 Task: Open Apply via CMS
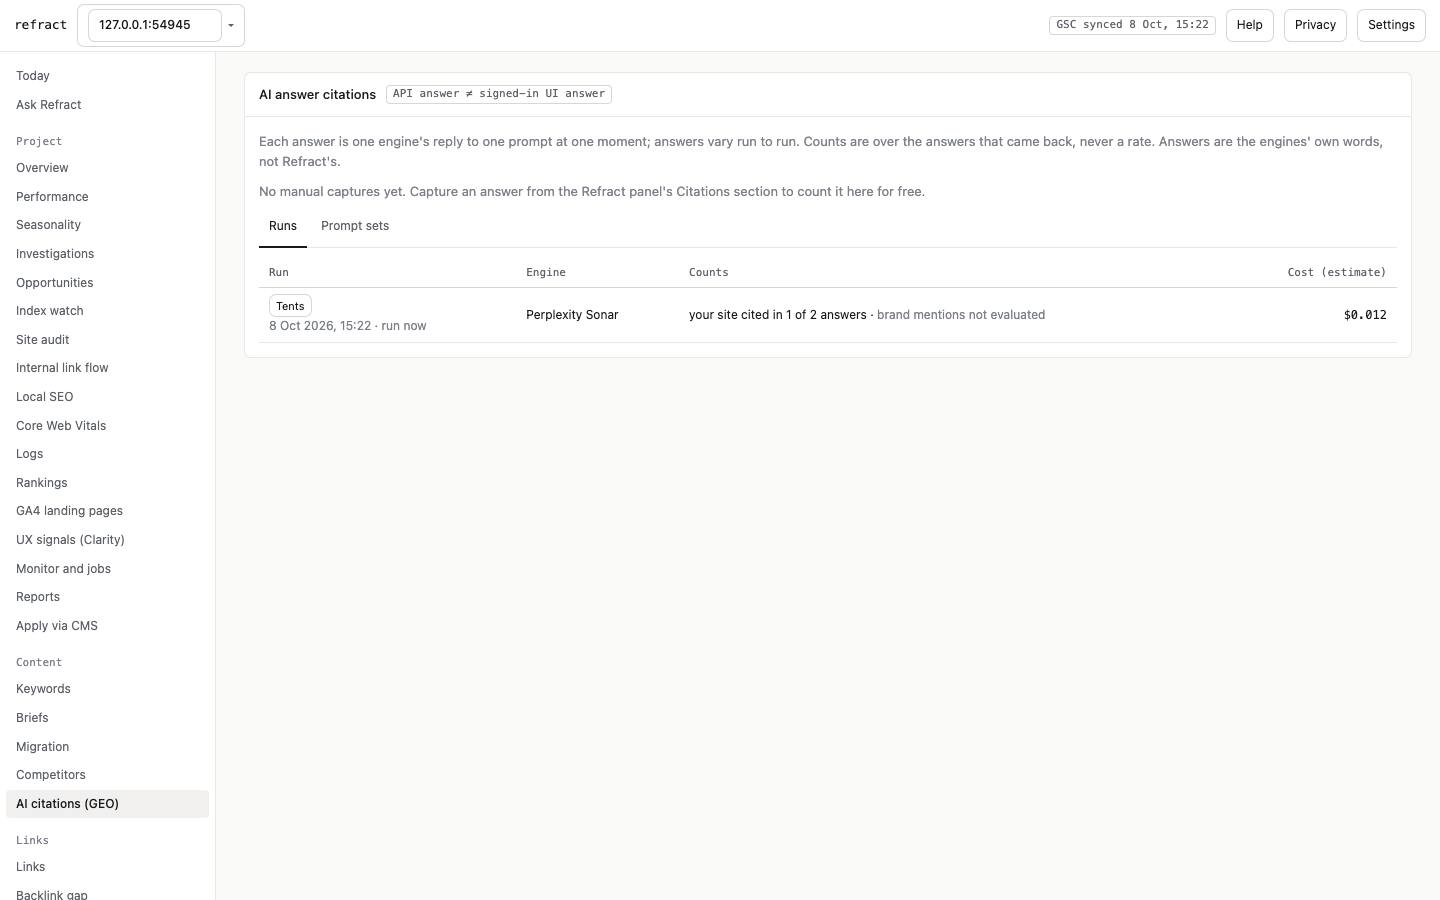click(108, 626)
